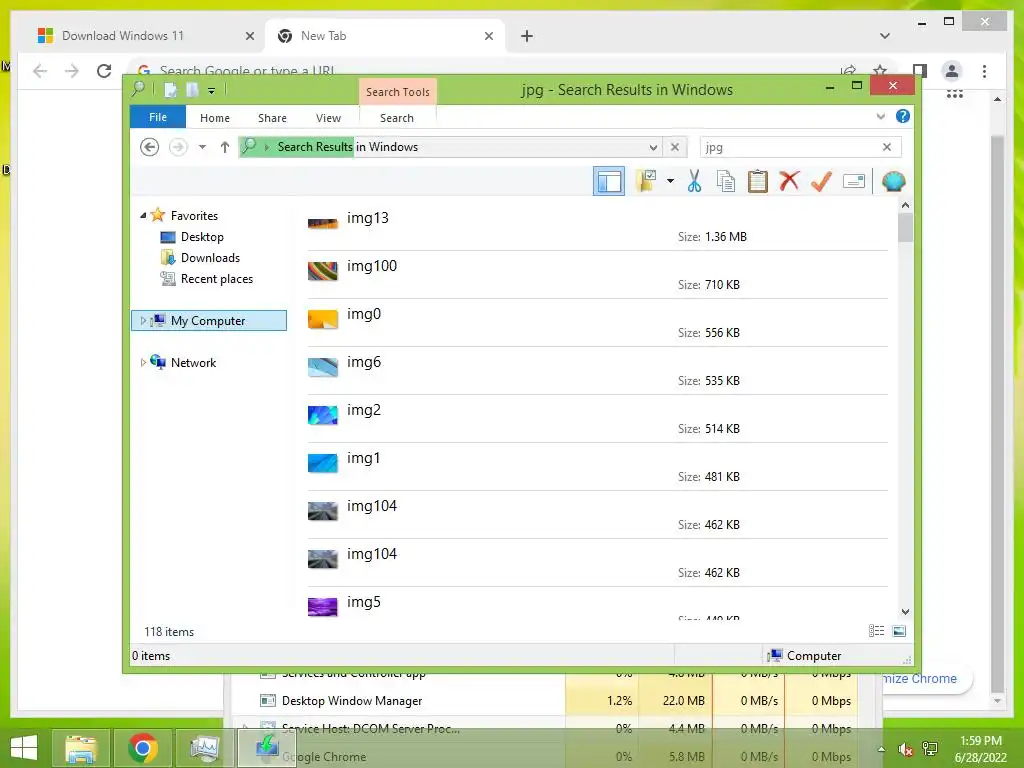Click the orange checkmark Properties icon
This screenshot has height=768, width=1024.
tap(822, 181)
